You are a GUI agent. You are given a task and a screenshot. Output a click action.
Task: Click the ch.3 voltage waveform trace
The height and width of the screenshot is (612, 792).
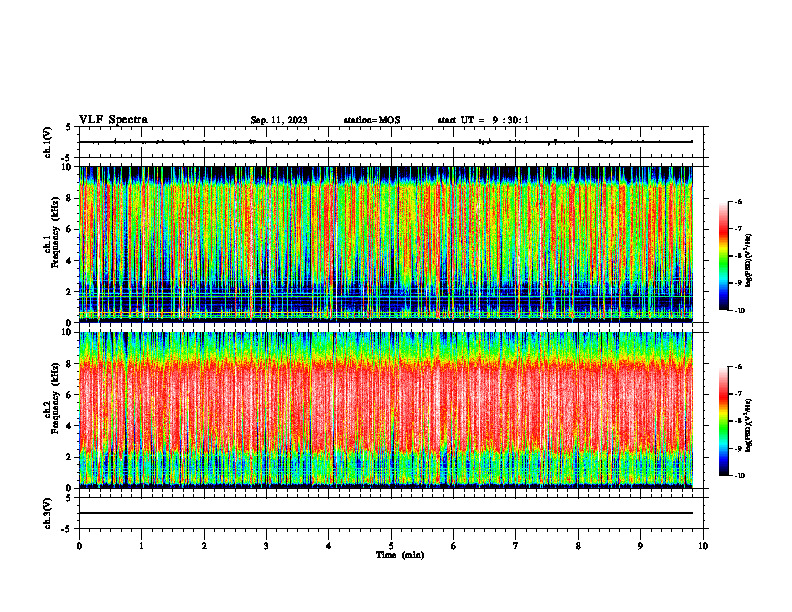click(x=386, y=513)
